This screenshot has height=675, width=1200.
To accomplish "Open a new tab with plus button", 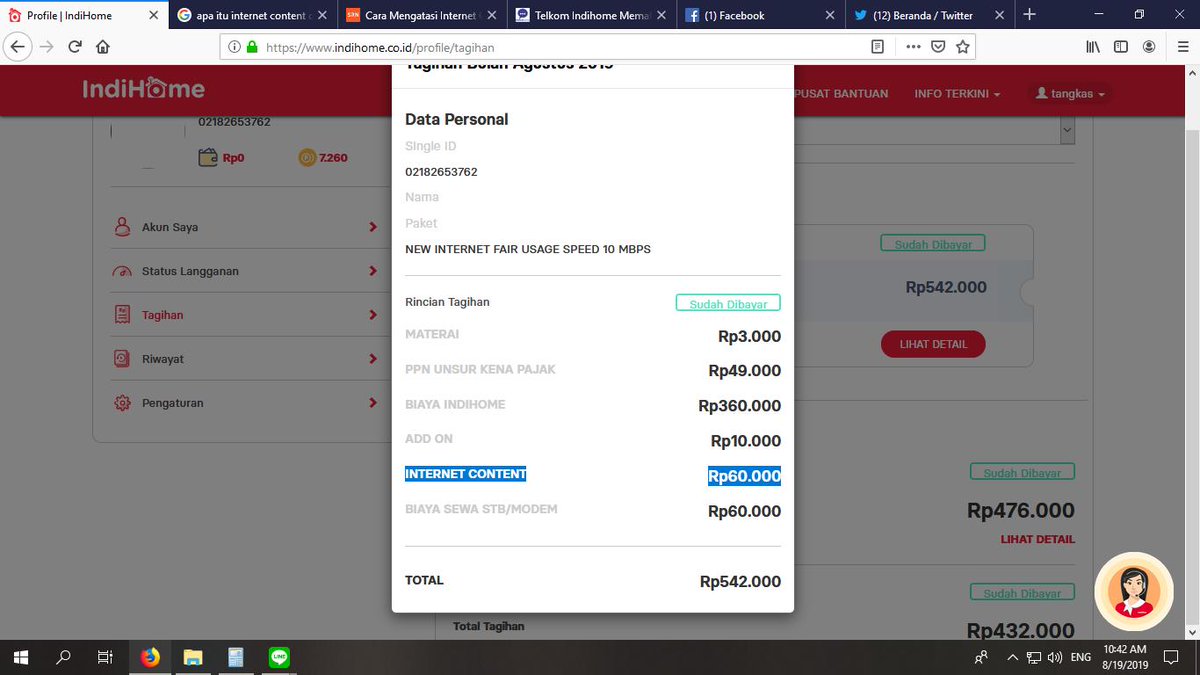I will pos(1030,14).
